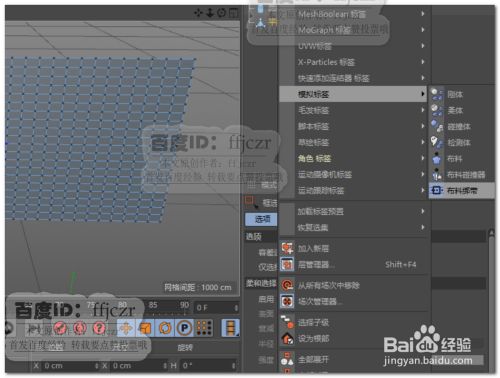The width and height of the screenshot is (500, 378).
Task: Toggle rotation keyframe recording (orange ring)
Action: pyautogui.click(x=165, y=328)
